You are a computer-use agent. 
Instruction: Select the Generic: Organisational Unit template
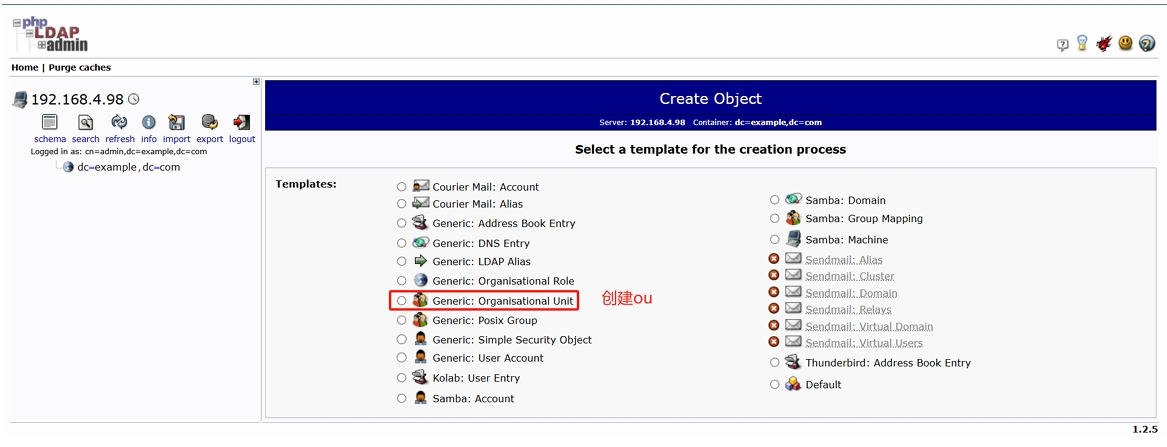coord(402,301)
